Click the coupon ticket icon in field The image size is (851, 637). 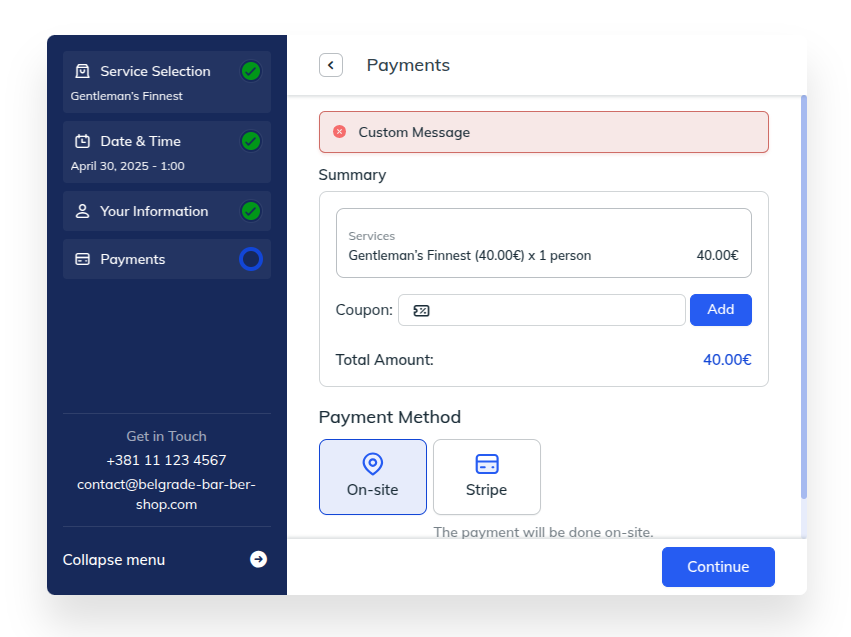point(421,310)
